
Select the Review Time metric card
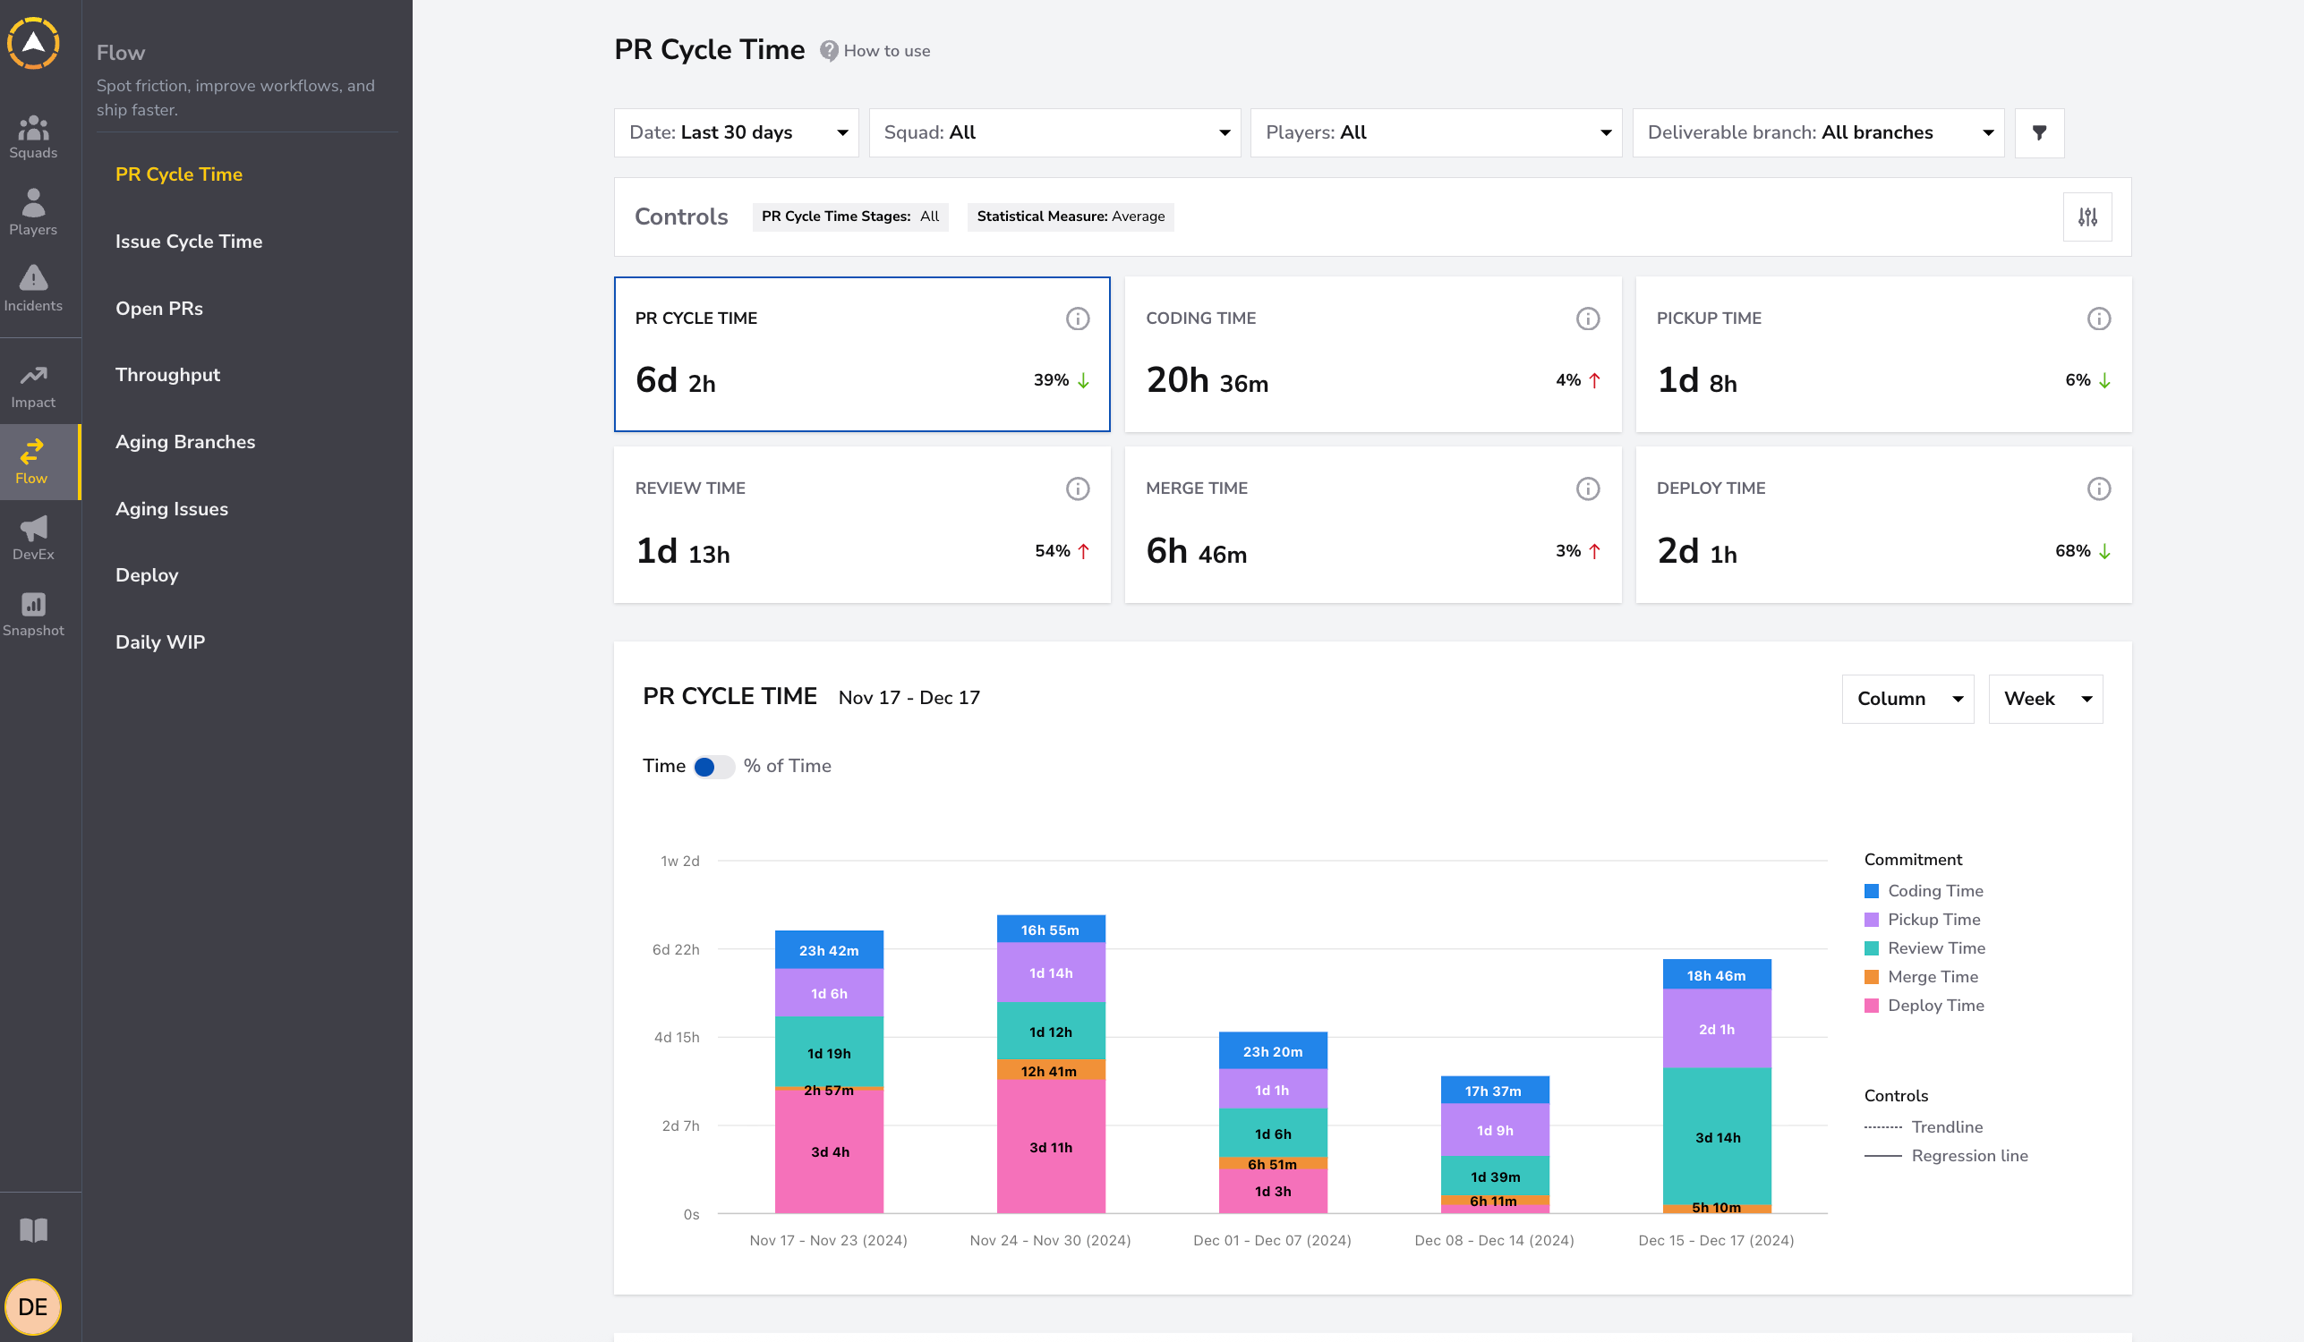point(862,525)
